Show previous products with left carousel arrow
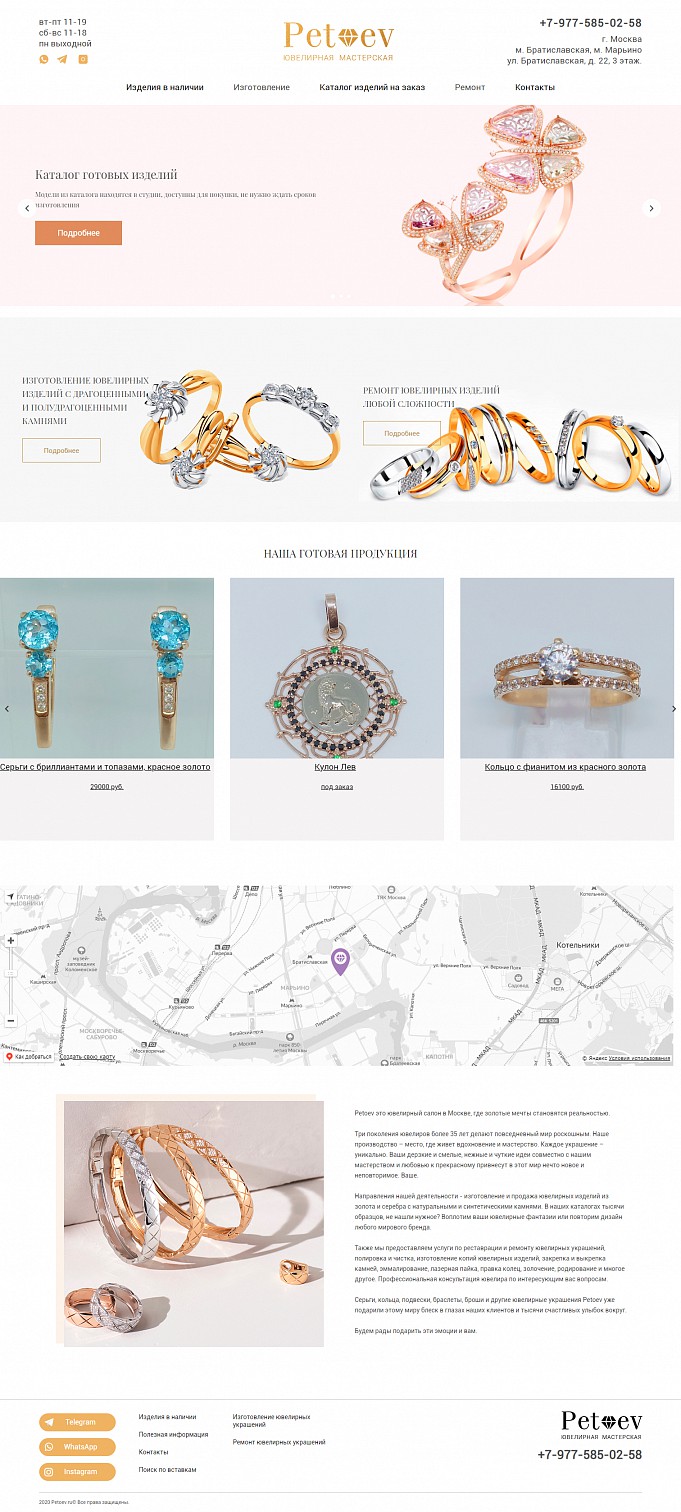Image resolution: width=681 pixels, height=1512 pixels. [7, 709]
